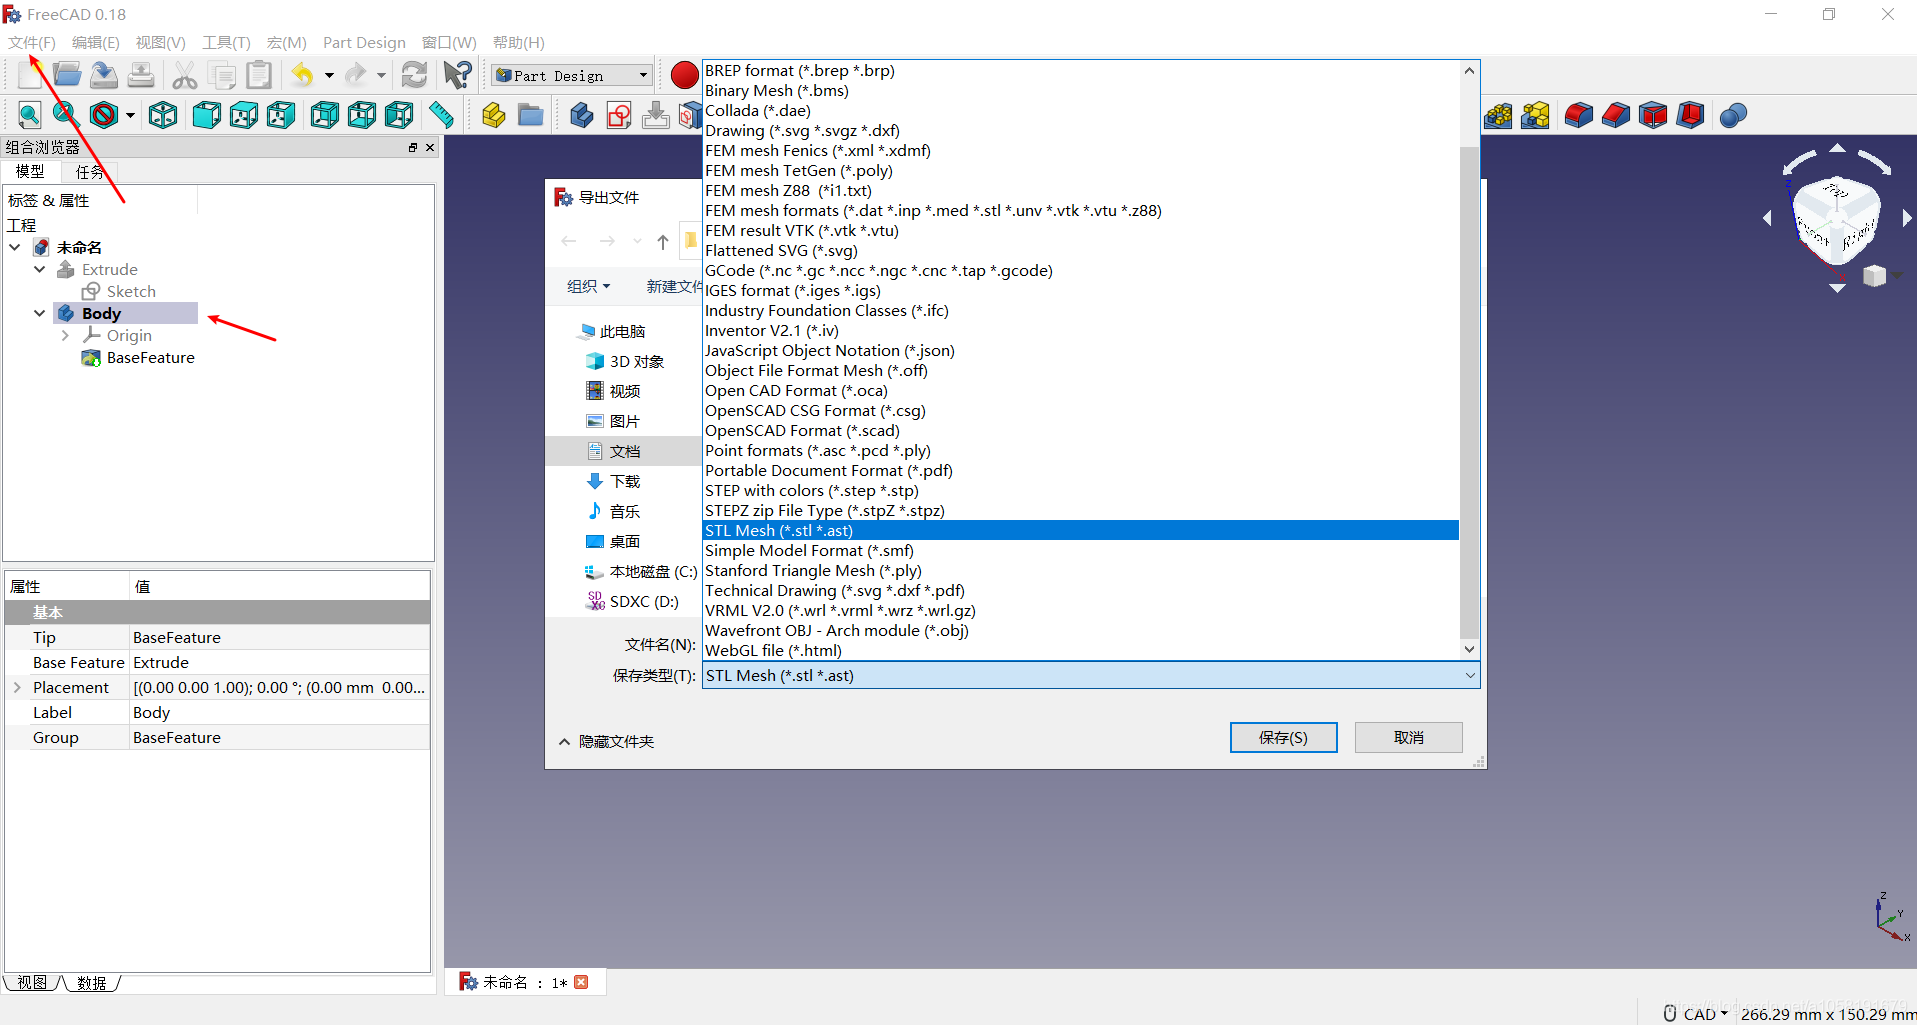This screenshot has height=1025, width=1917.
Task: Create a new document via toolbar icon
Action: 30,75
